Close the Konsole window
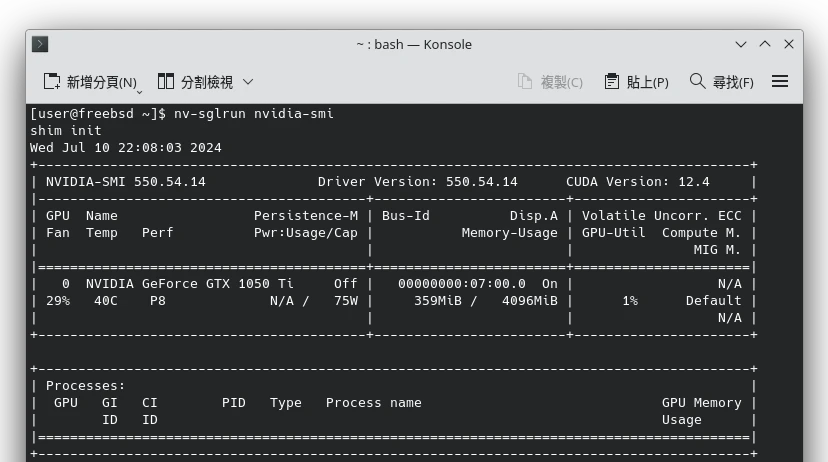 (x=789, y=44)
